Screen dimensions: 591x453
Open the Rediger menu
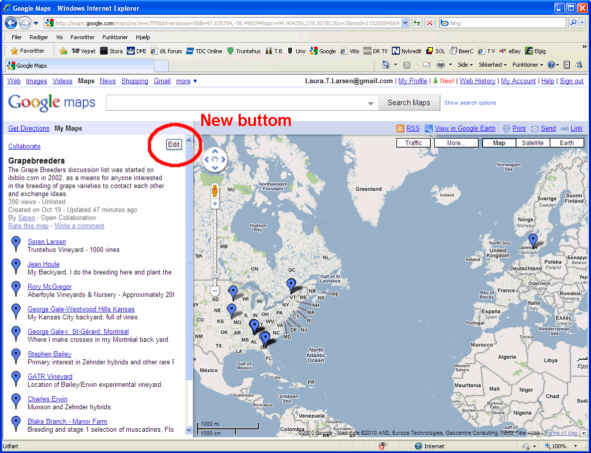38,37
